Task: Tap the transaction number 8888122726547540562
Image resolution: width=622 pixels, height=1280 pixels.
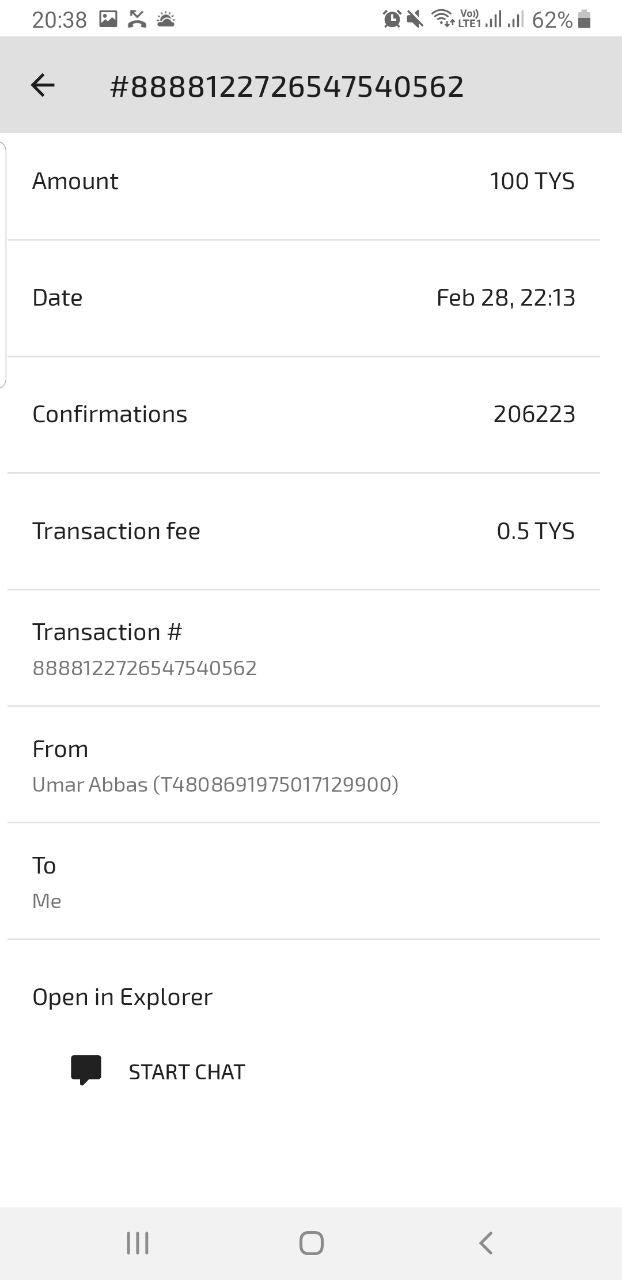Action: point(144,667)
